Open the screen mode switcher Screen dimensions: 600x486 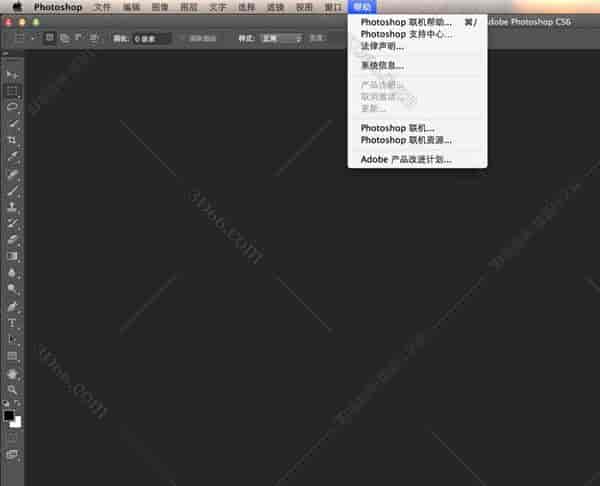pyautogui.click(x=12, y=455)
